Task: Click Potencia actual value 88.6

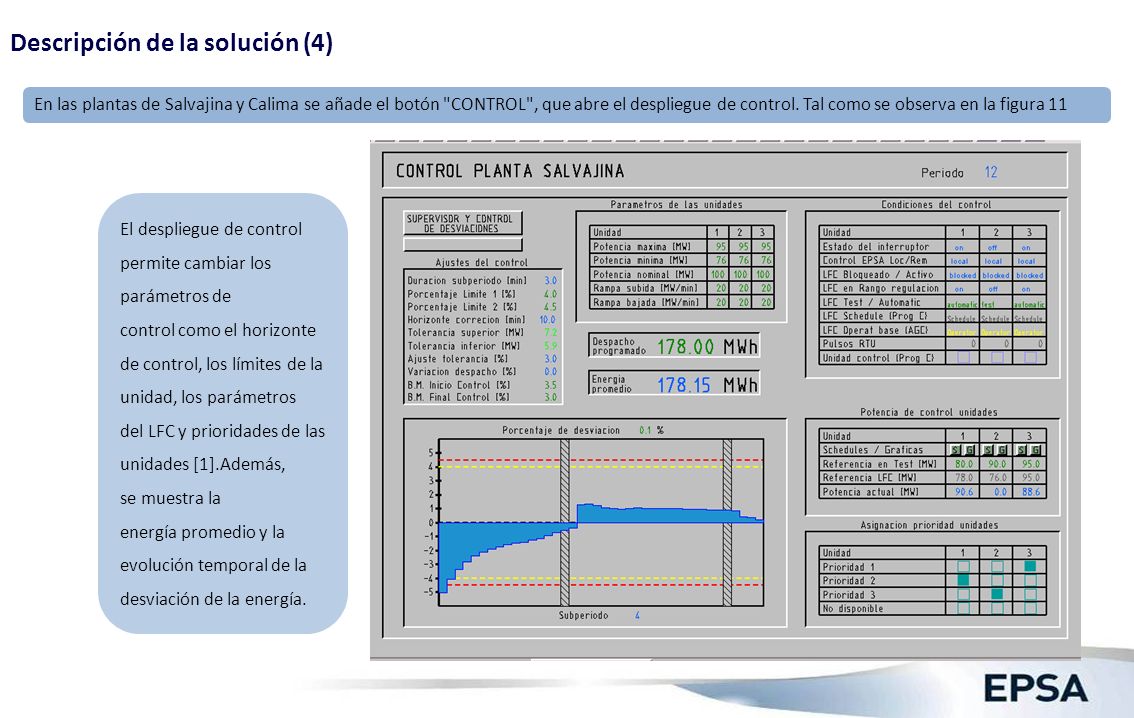Action: tap(1031, 492)
